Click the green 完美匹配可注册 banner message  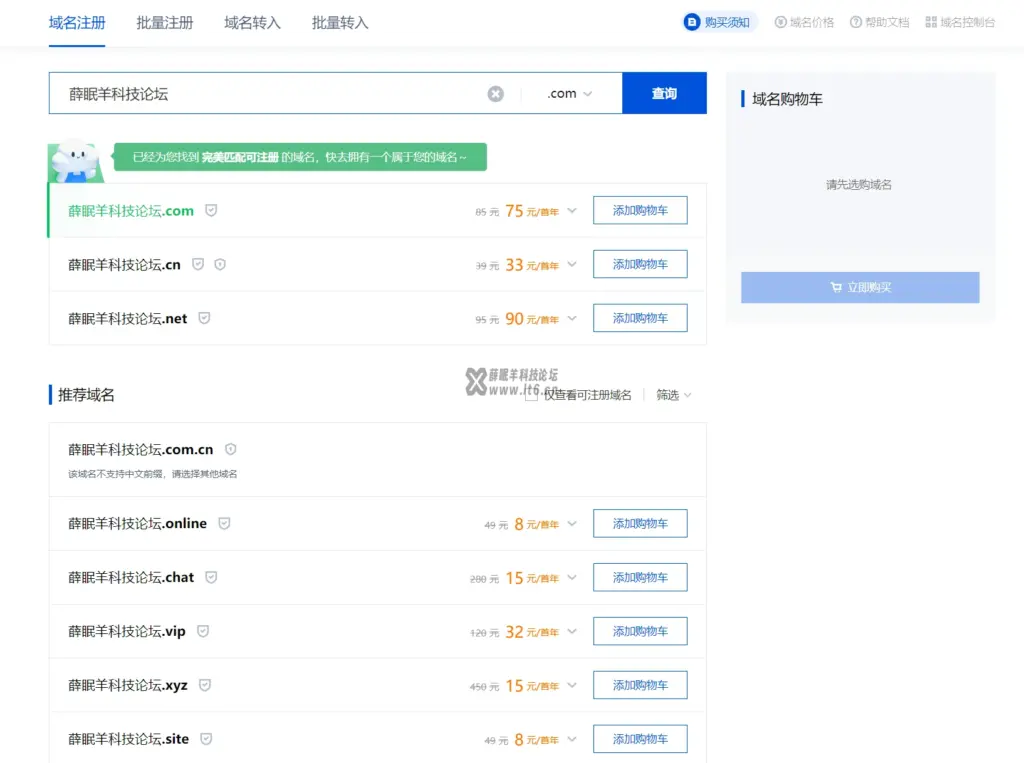click(300, 157)
